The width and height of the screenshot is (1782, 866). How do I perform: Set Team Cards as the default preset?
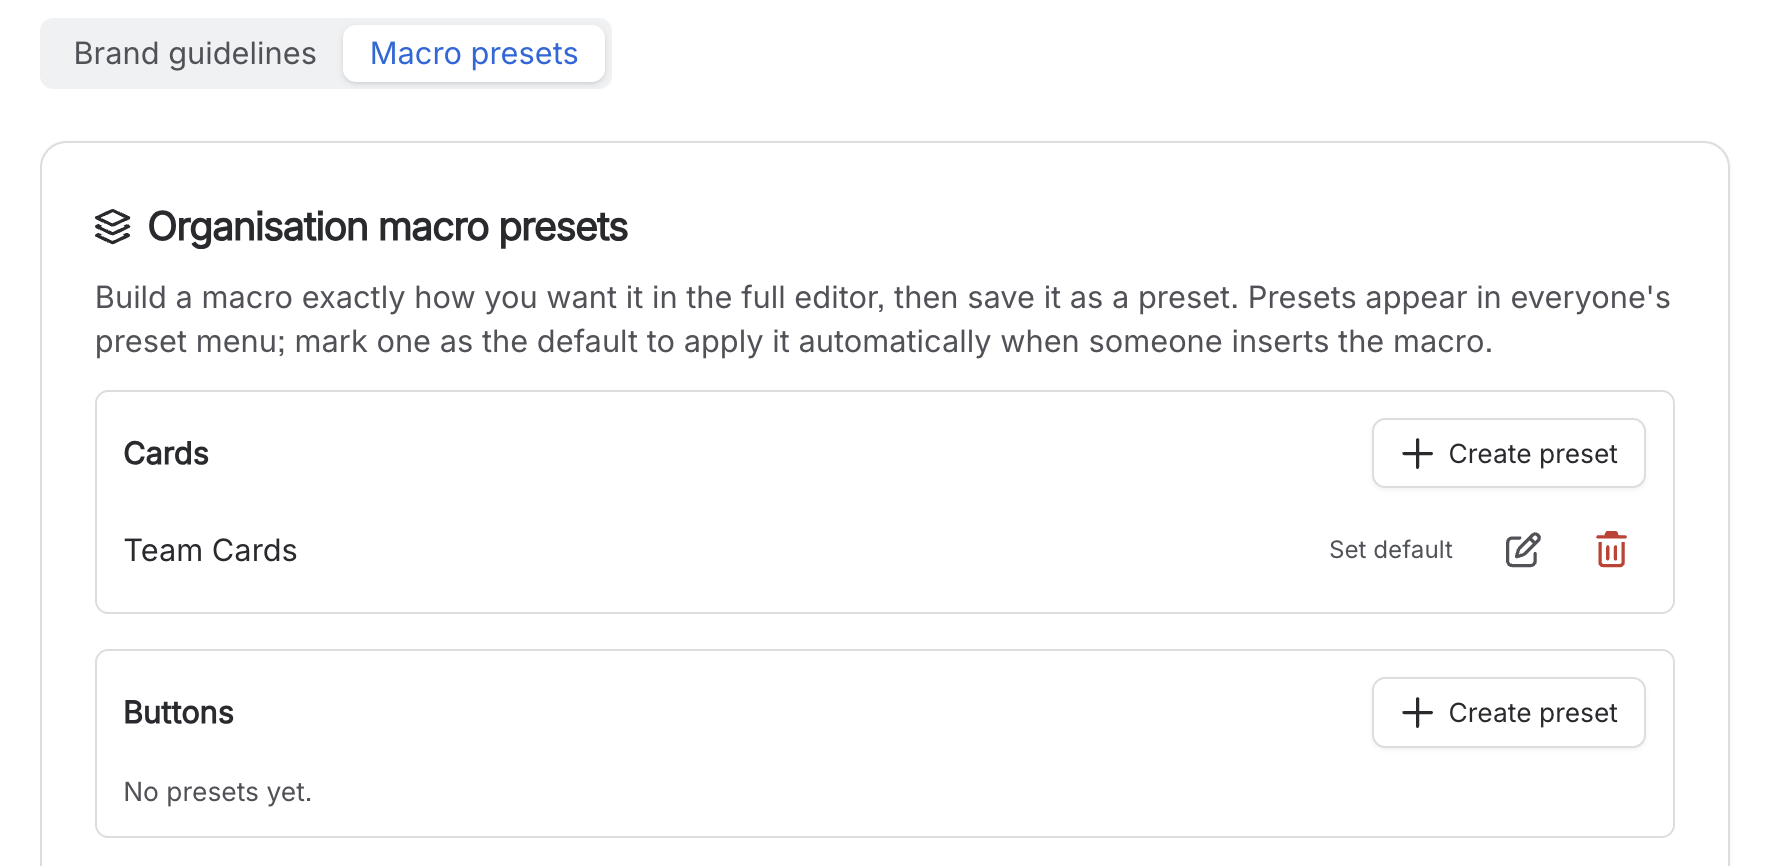1390,550
